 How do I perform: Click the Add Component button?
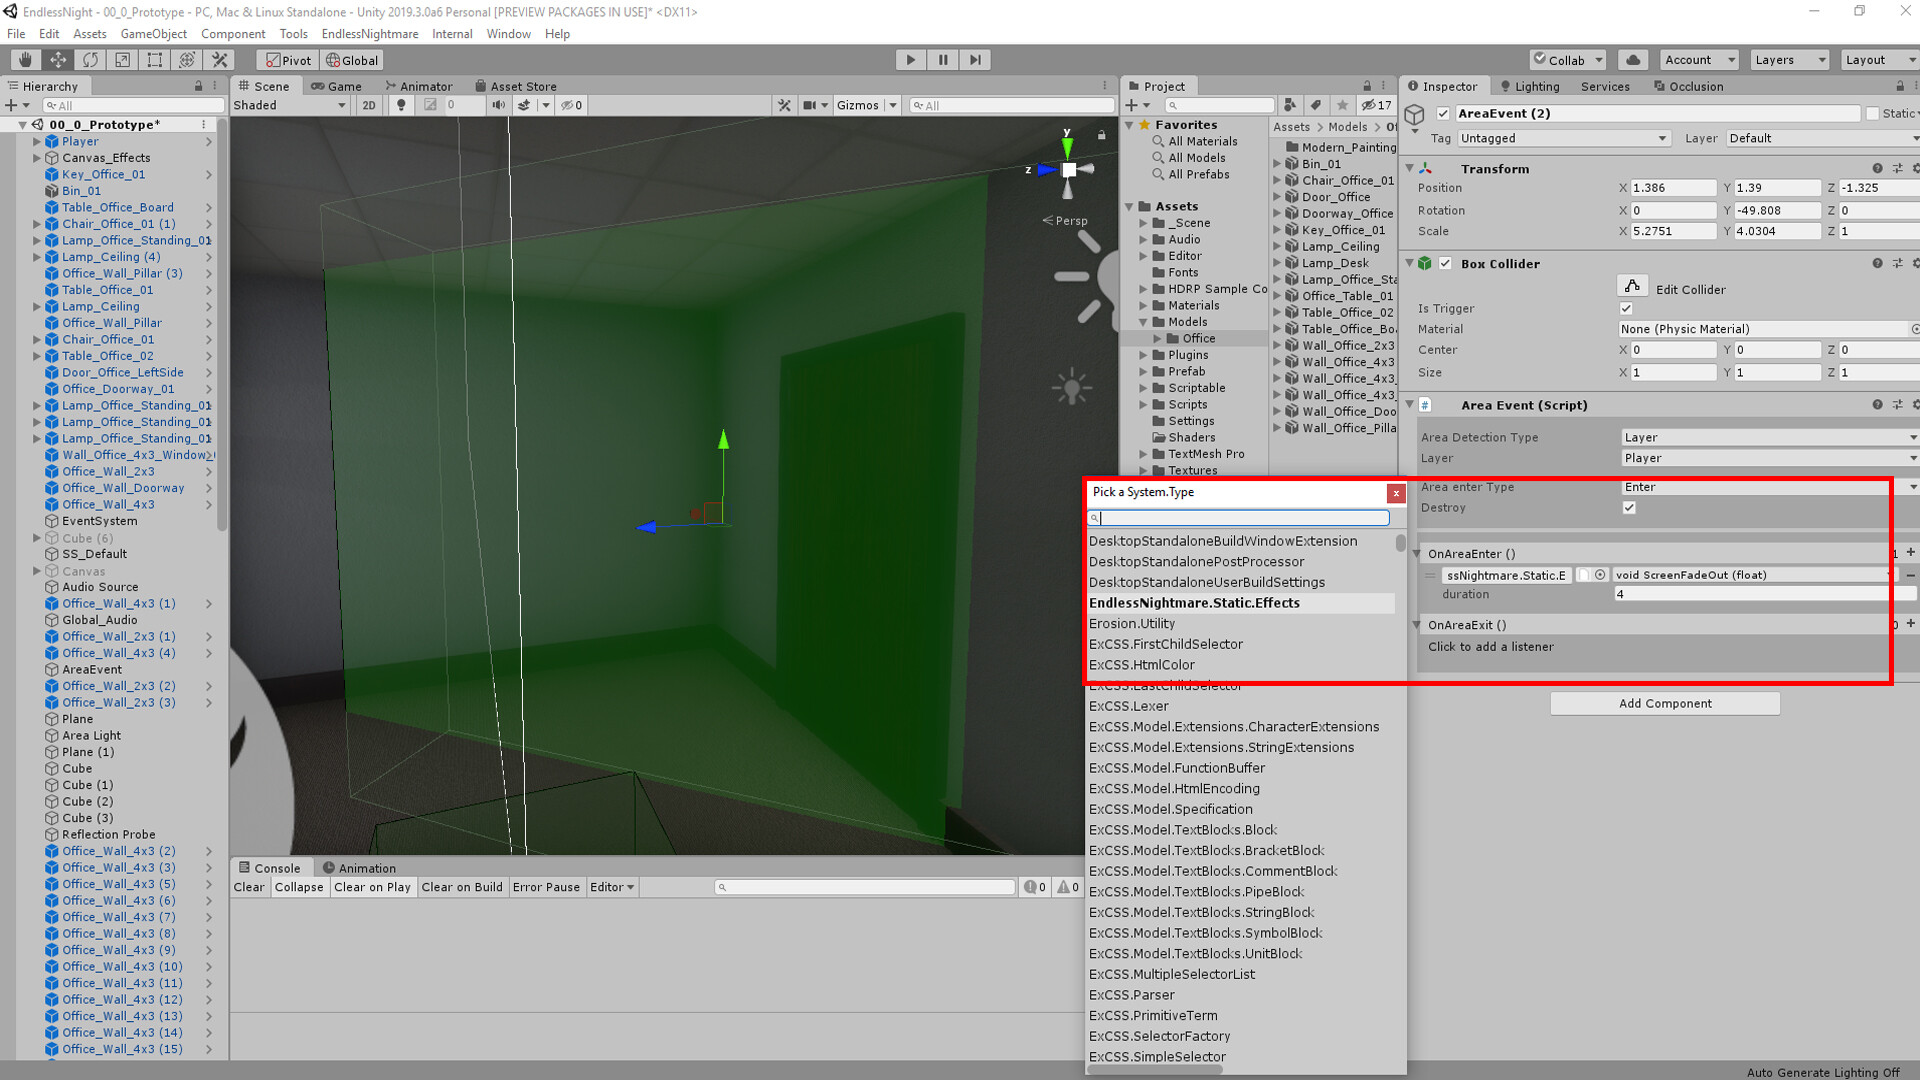pos(1664,704)
